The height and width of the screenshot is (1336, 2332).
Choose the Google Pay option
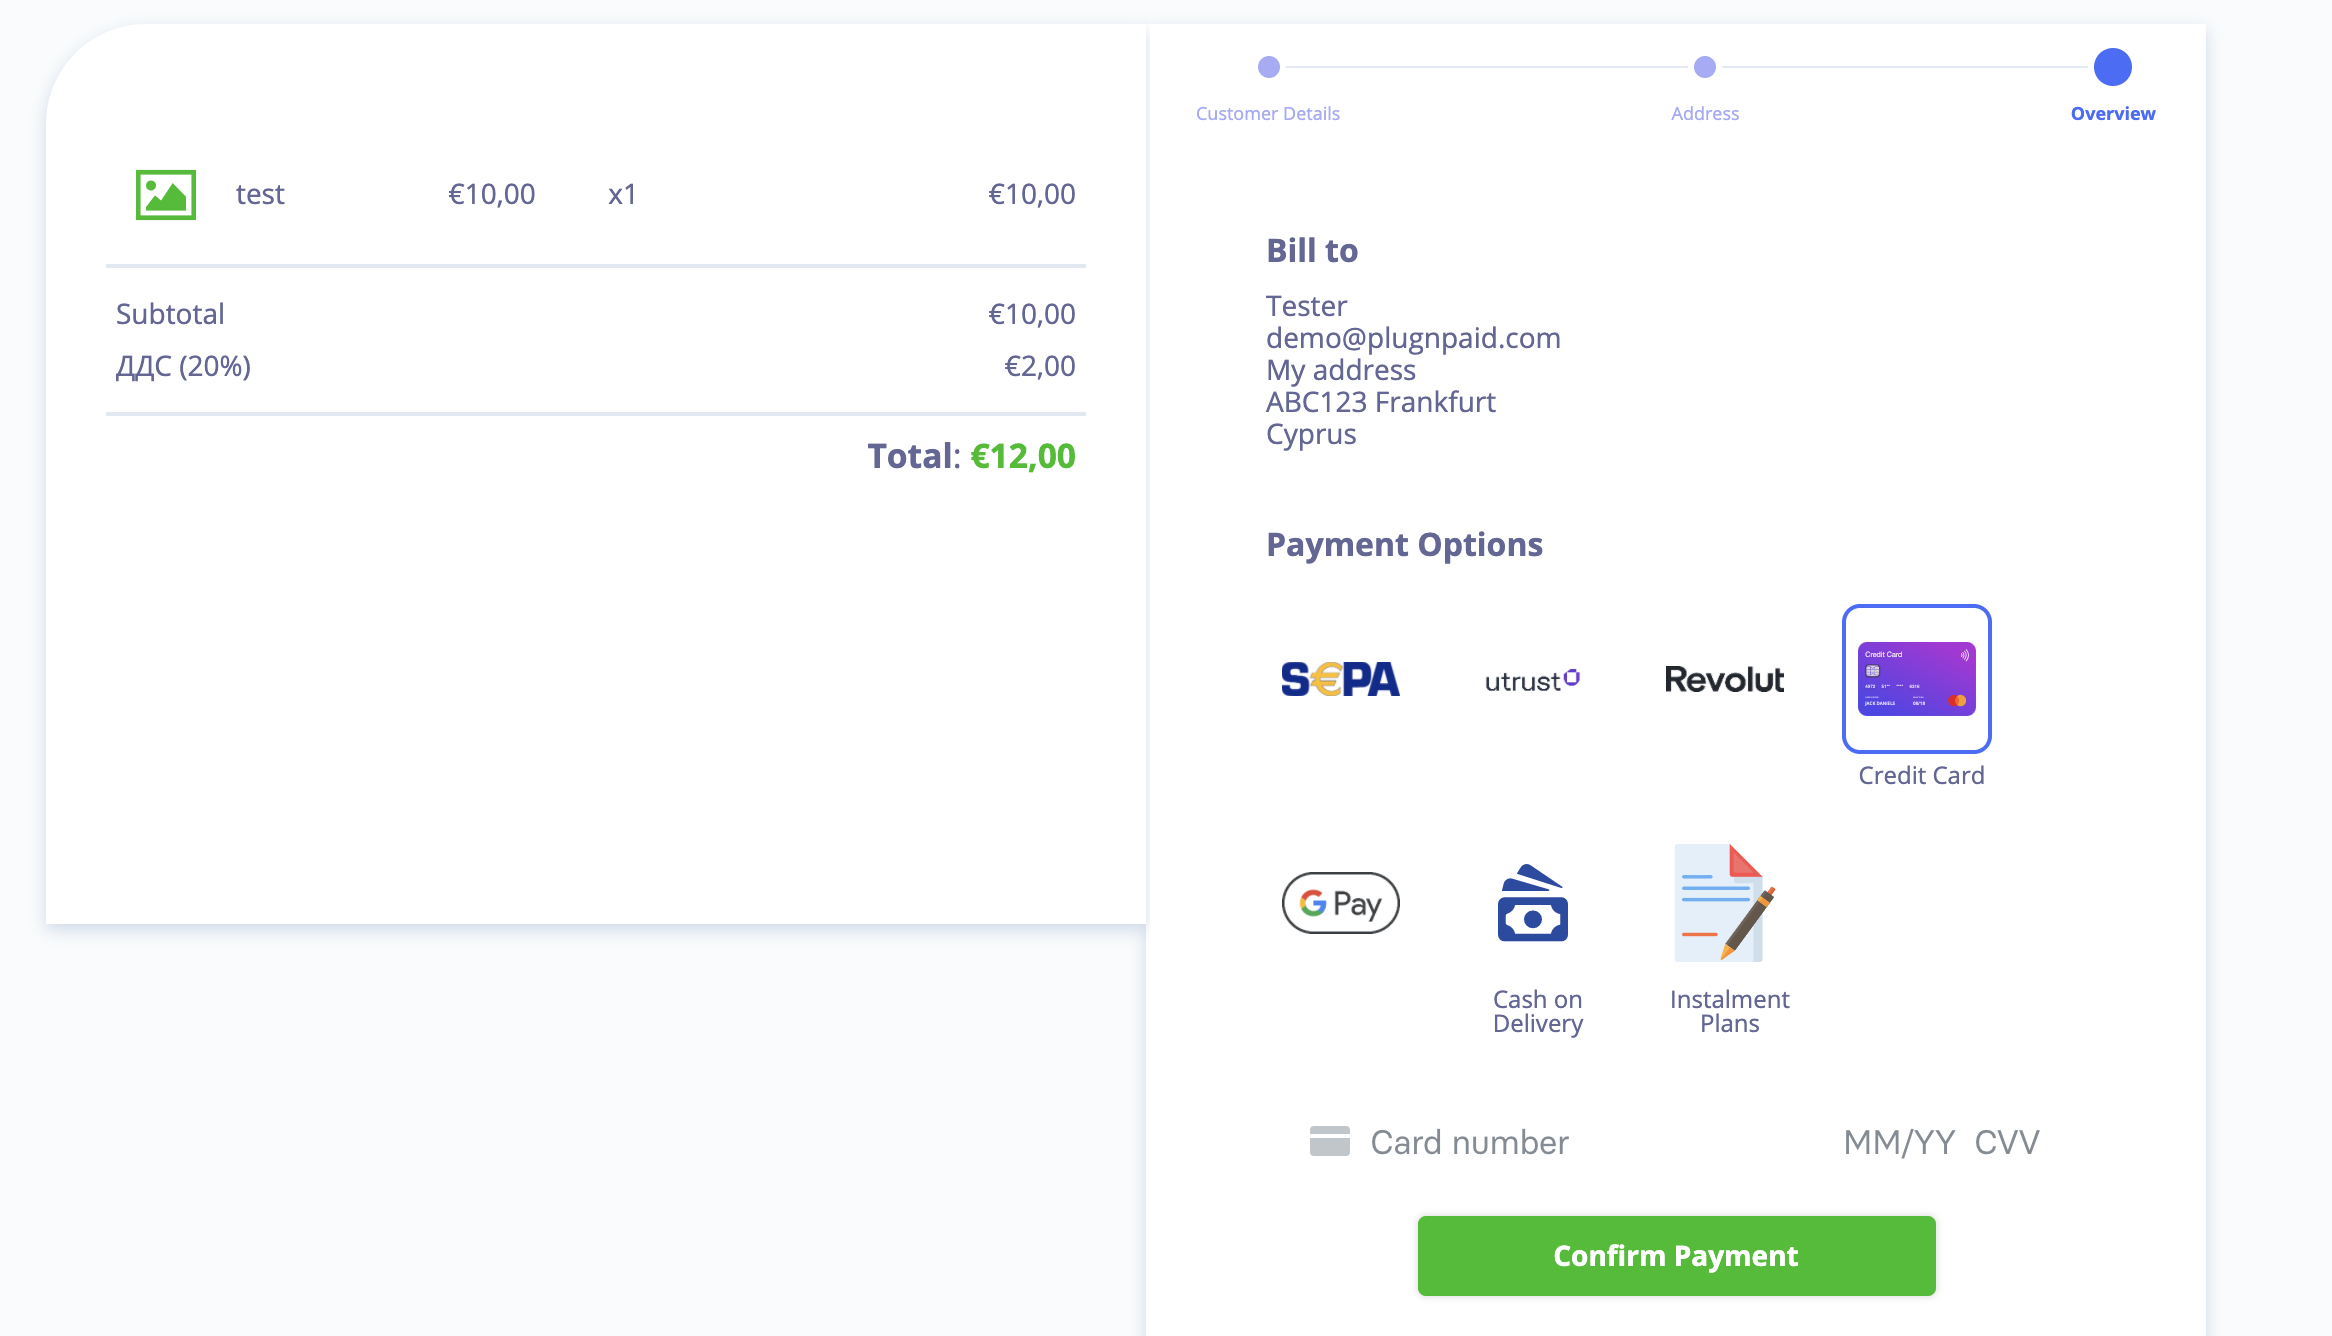[x=1340, y=903]
